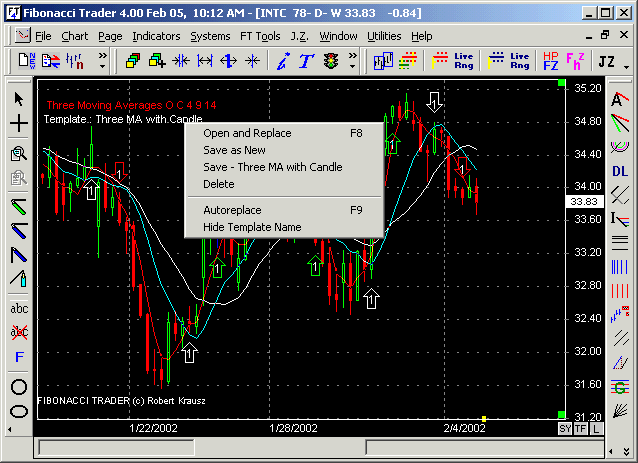Select the angle A tool at top right
Viewport: 638px width, 463px height.
tap(620, 99)
